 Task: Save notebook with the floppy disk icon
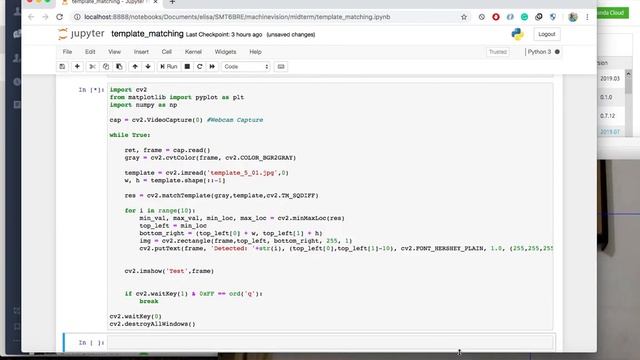click(62, 67)
